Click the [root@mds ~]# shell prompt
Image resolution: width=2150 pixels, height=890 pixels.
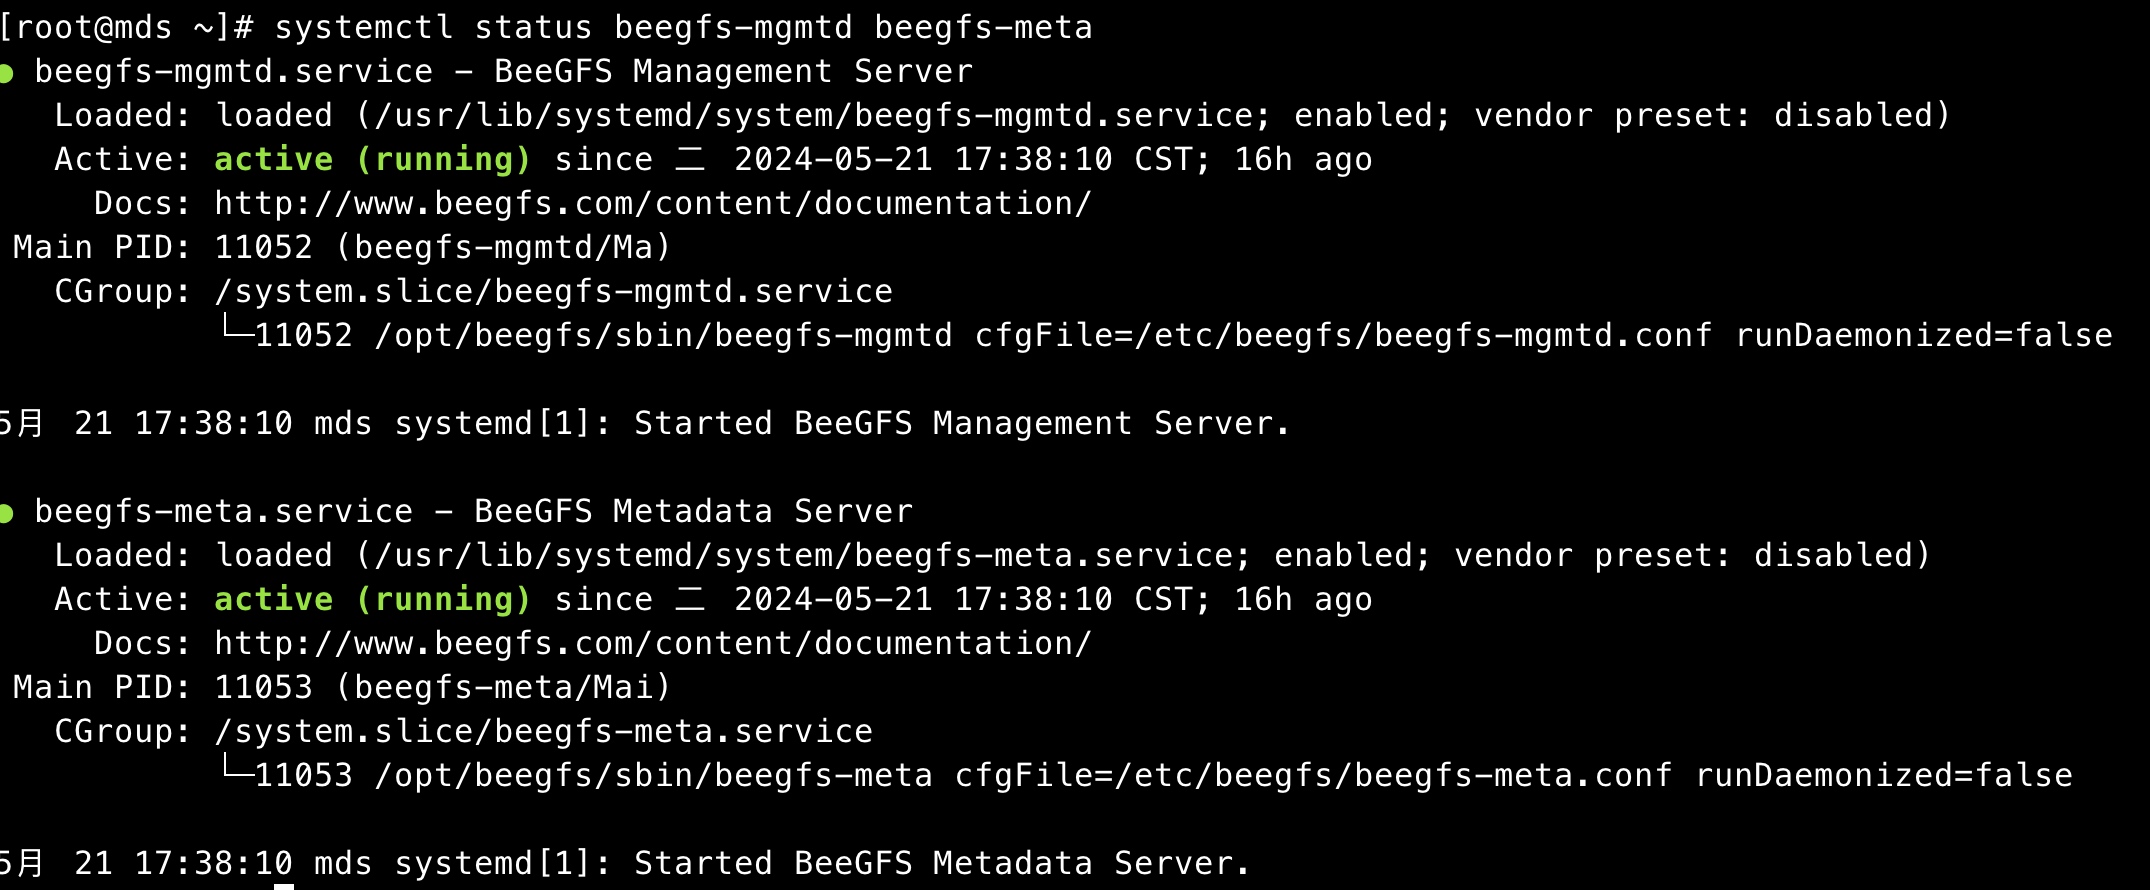pyautogui.click(x=126, y=27)
